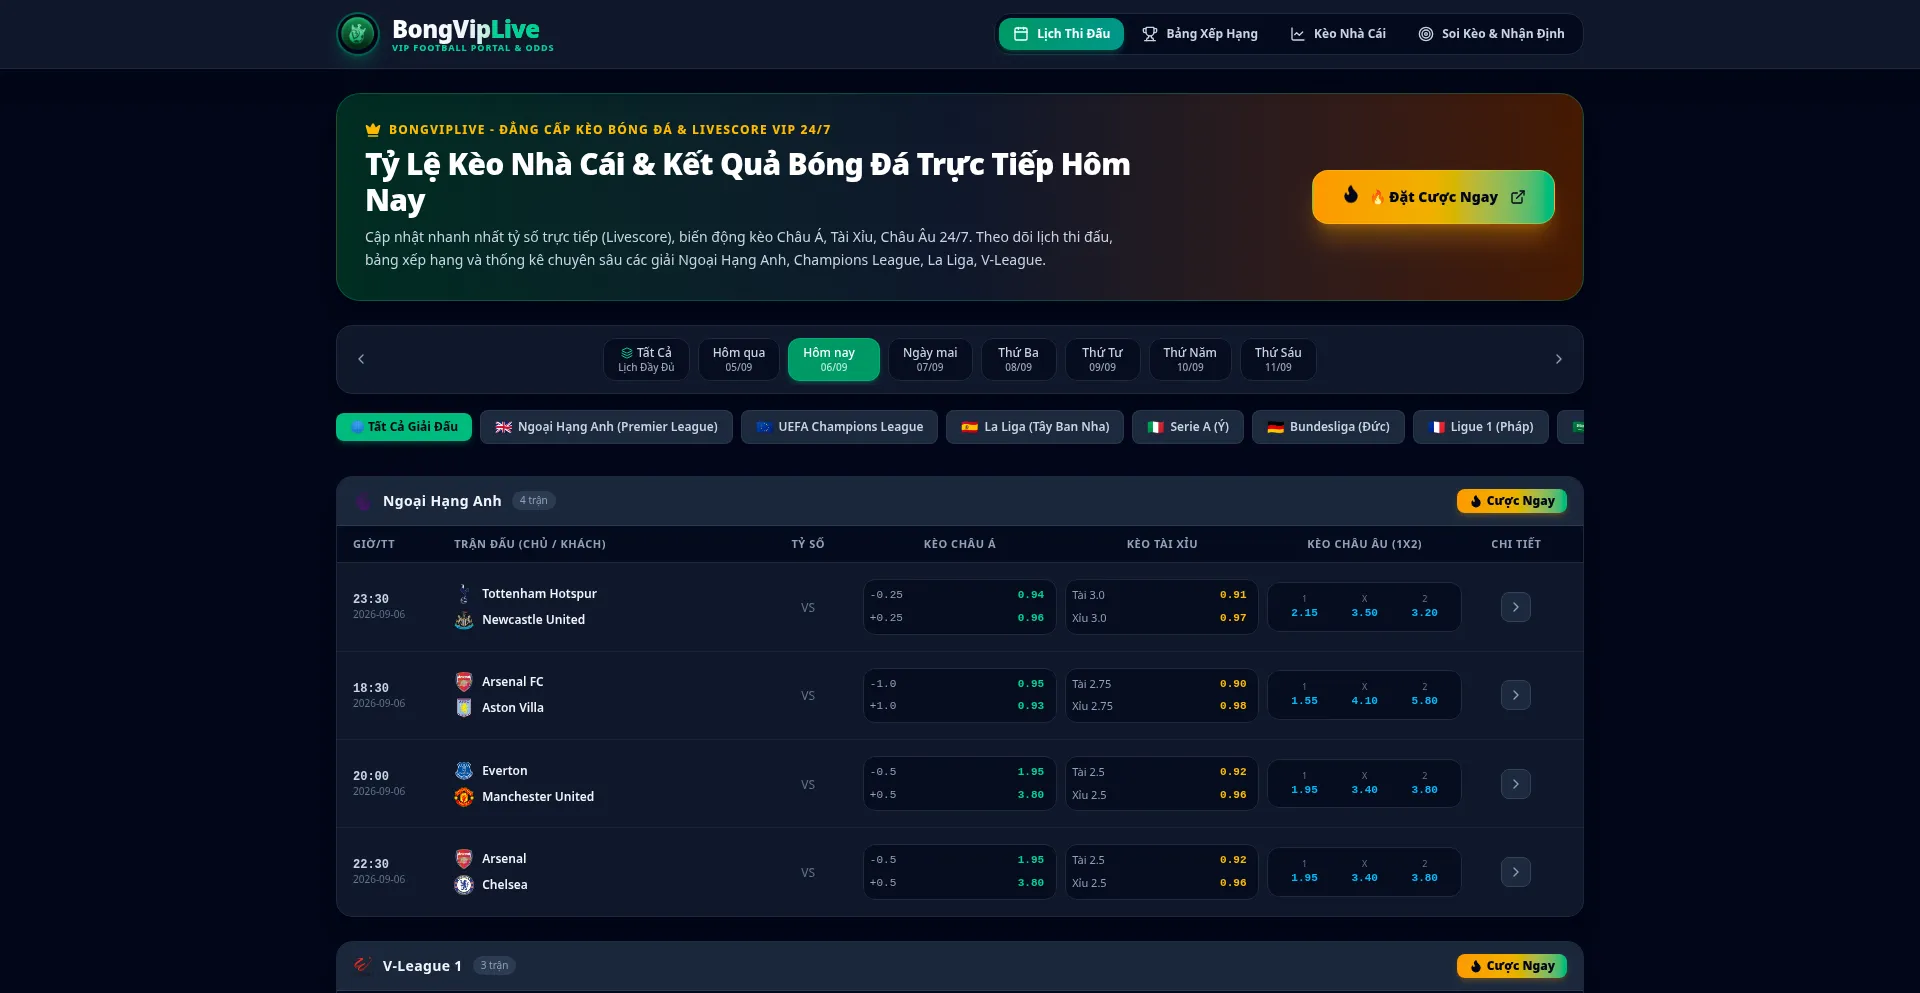The image size is (1920, 993).
Task: Expand details for Arsenal vs Chelsea
Action: coord(1516,872)
